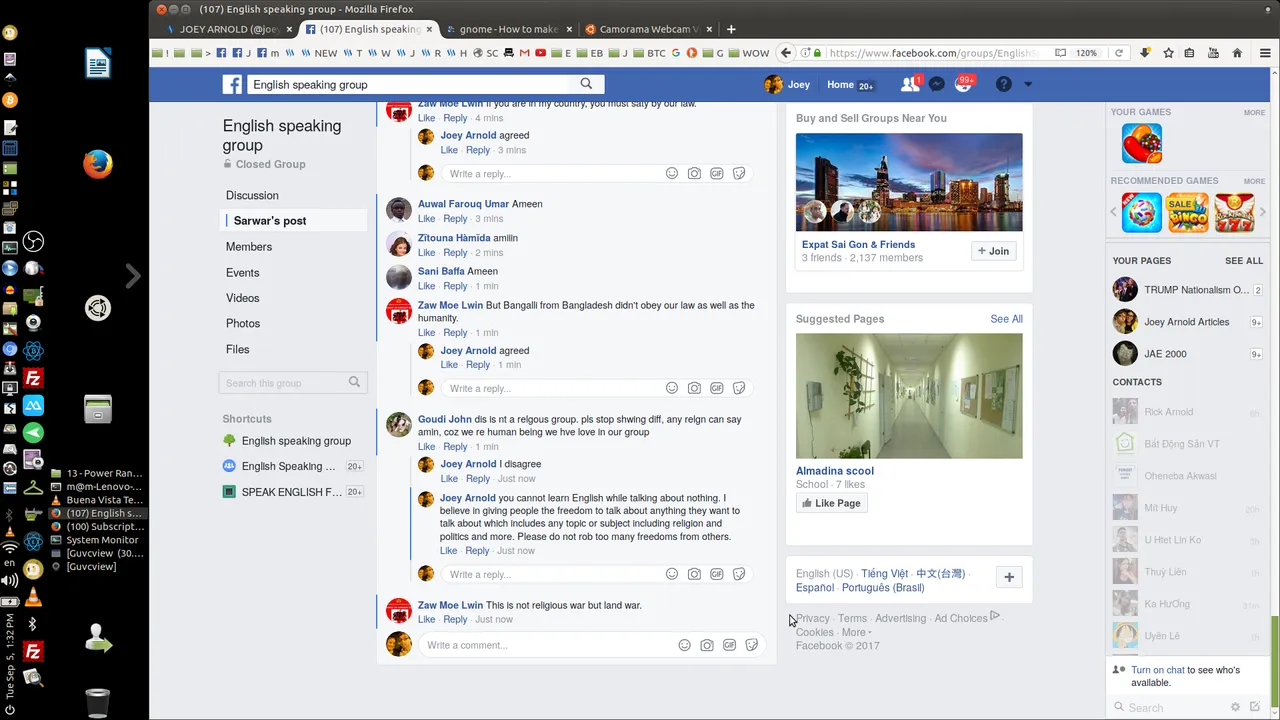Open Photos in group sidebar
The width and height of the screenshot is (1280, 720).
243,323
